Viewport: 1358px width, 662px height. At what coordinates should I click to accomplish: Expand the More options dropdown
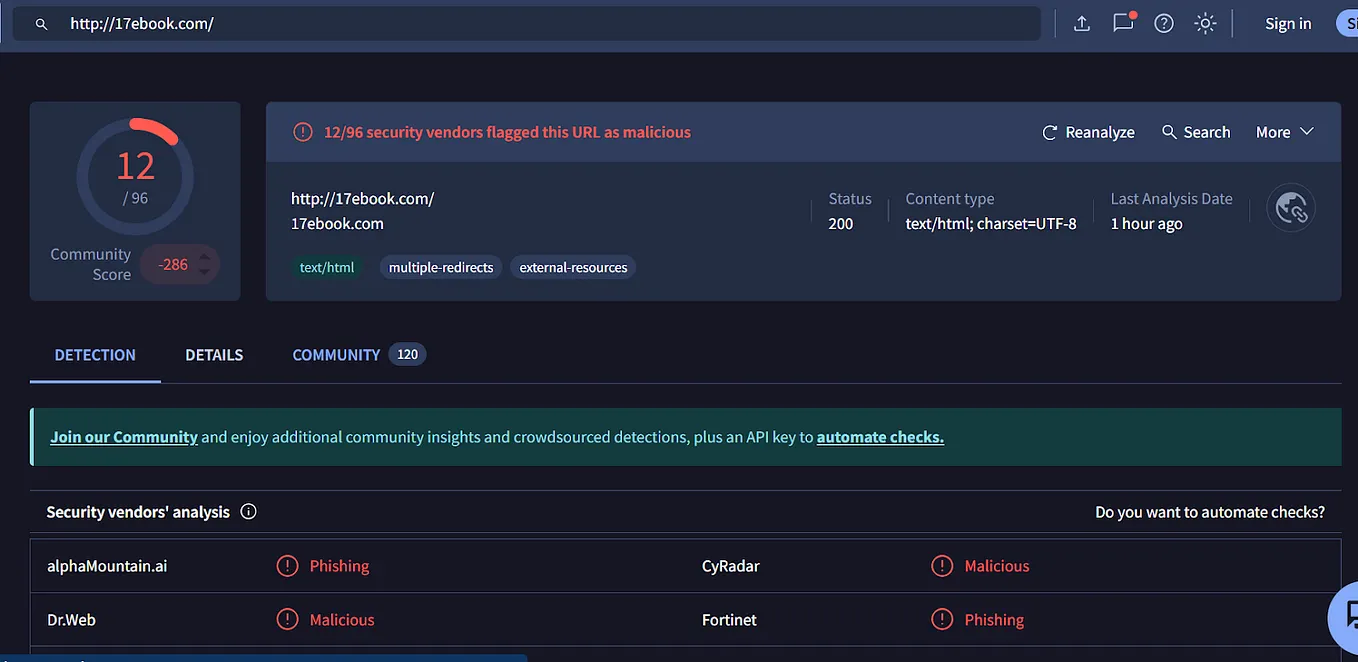[x=1283, y=131]
